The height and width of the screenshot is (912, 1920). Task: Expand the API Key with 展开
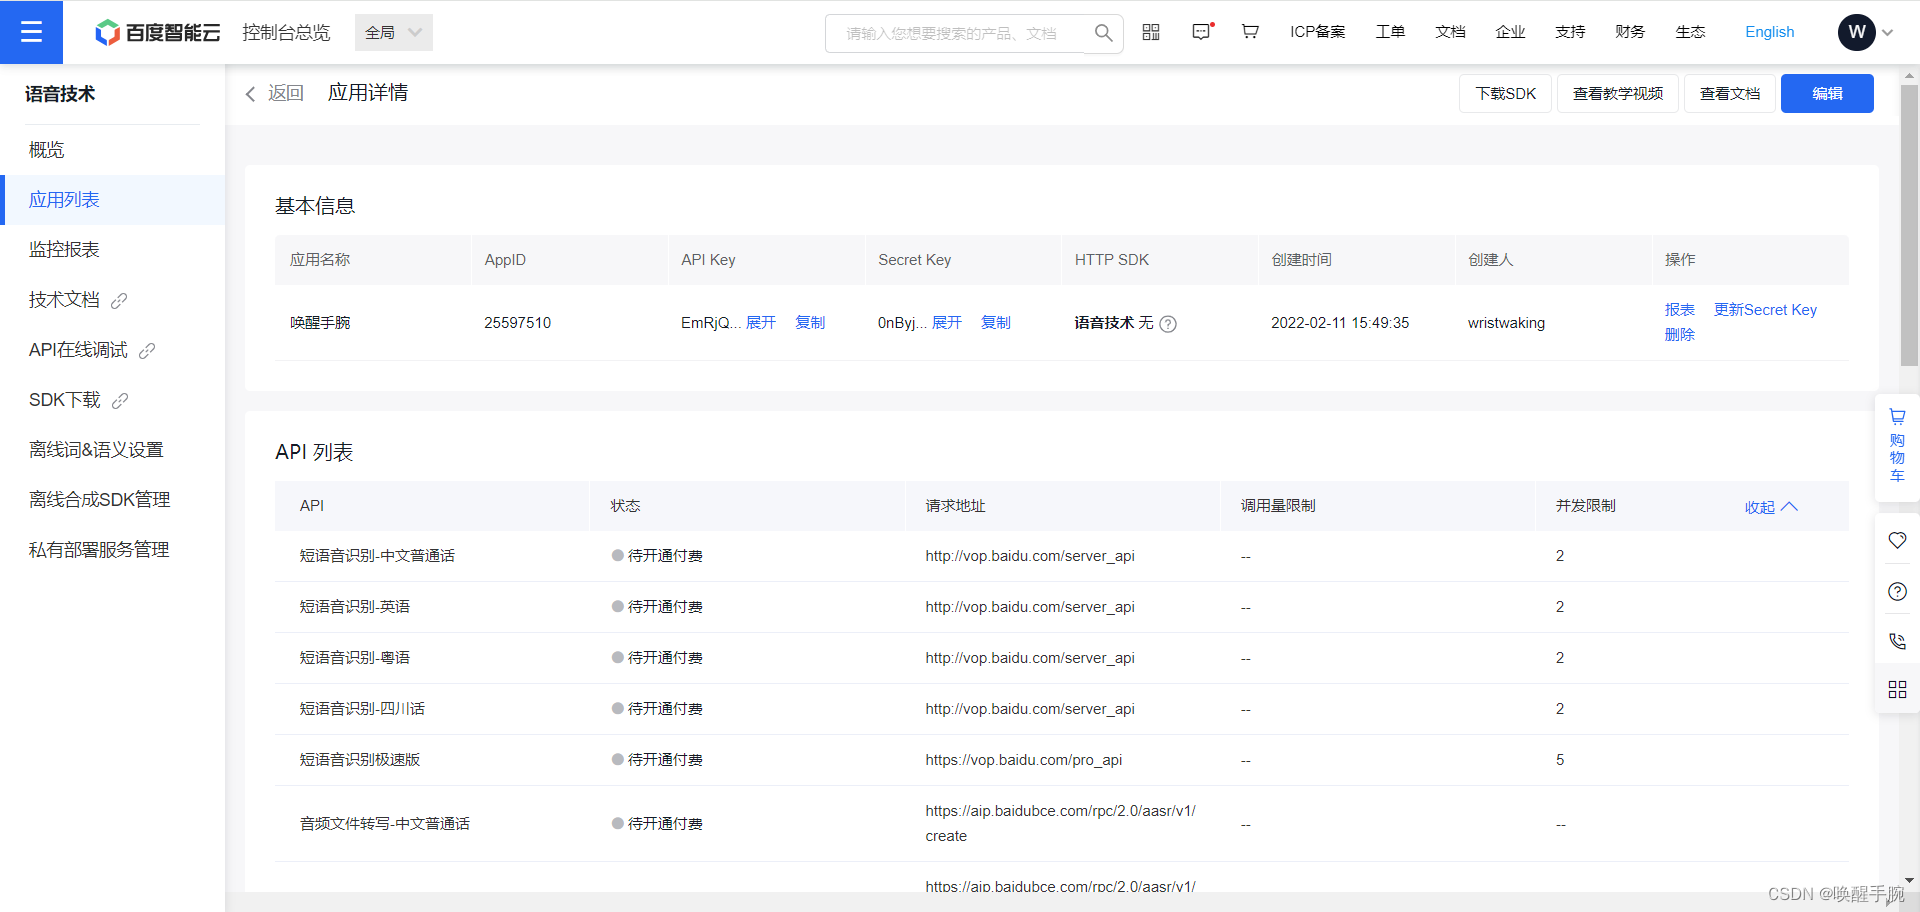[x=761, y=322]
